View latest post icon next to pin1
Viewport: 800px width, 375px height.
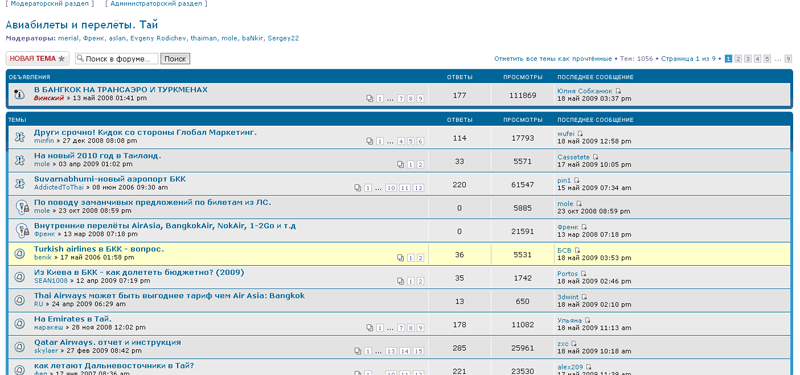(577, 181)
